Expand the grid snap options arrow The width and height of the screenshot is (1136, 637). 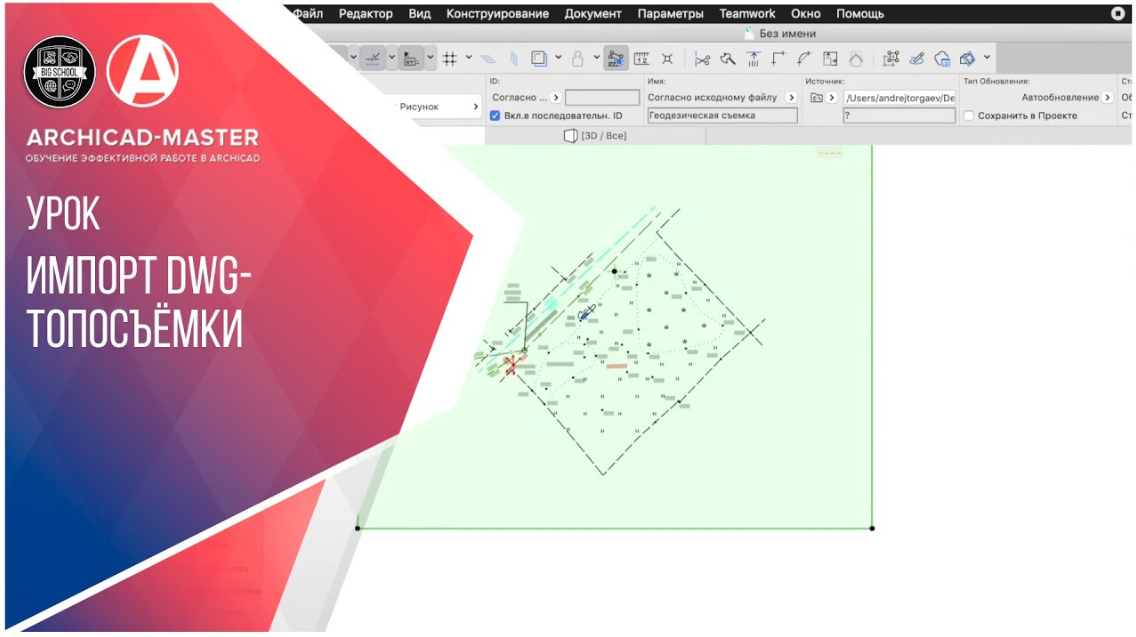pos(469,57)
